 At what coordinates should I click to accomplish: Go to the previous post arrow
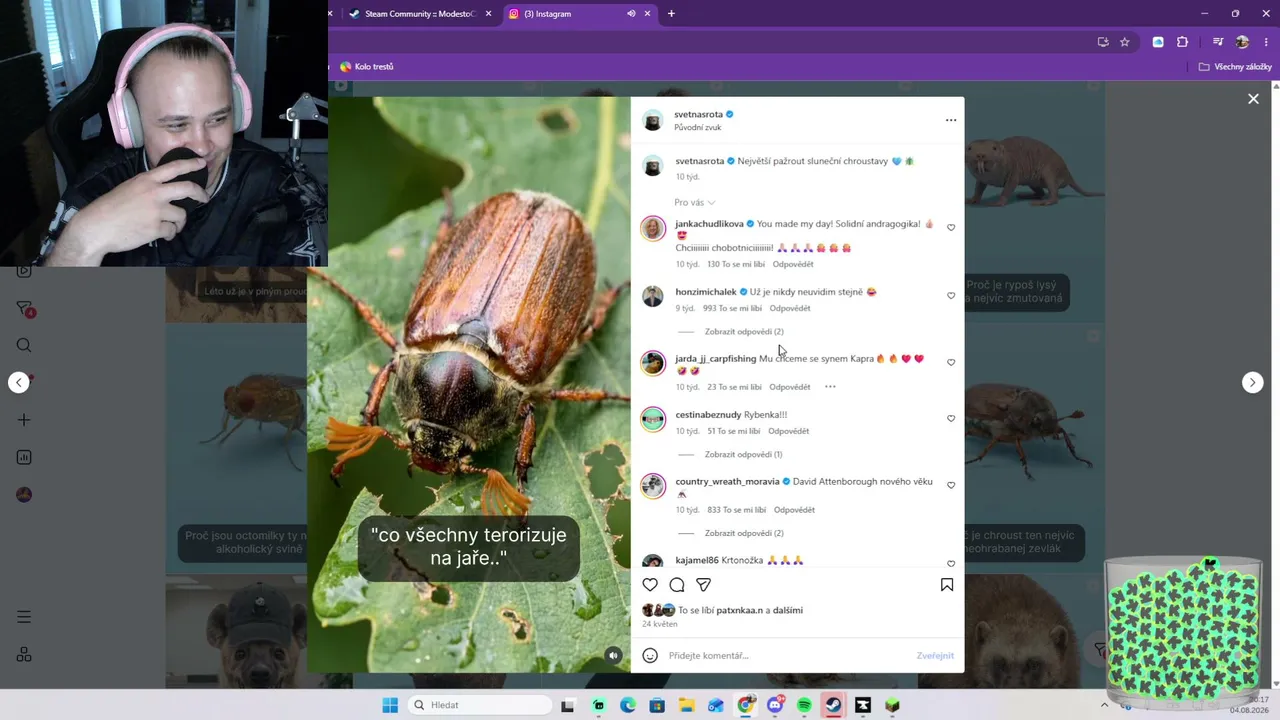pos(19,383)
